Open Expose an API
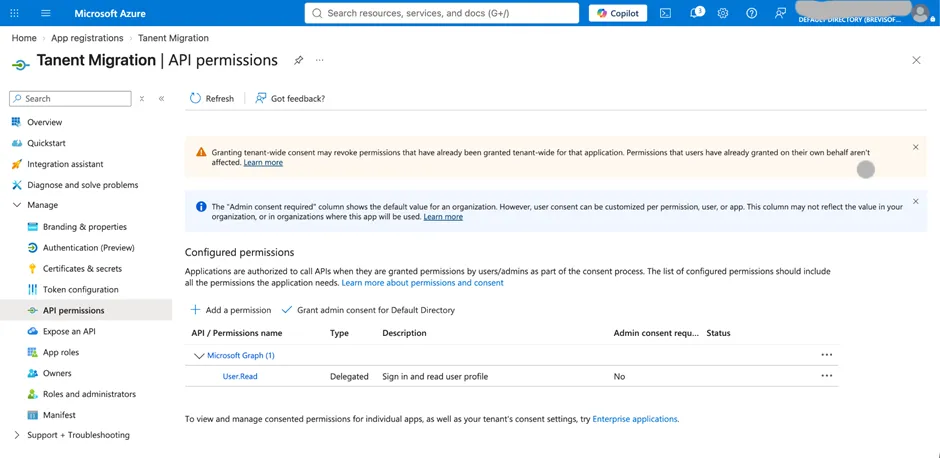The width and height of the screenshot is (940, 458). [69, 332]
